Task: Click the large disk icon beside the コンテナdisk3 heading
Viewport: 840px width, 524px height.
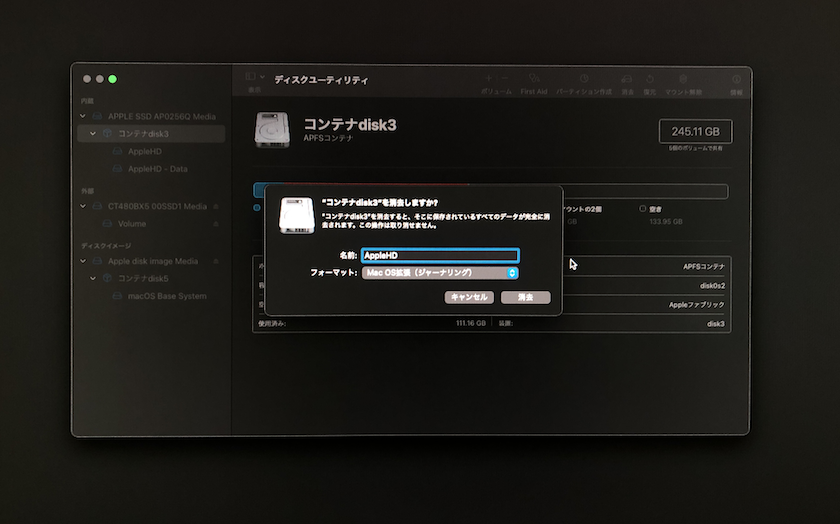Action: [272, 130]
